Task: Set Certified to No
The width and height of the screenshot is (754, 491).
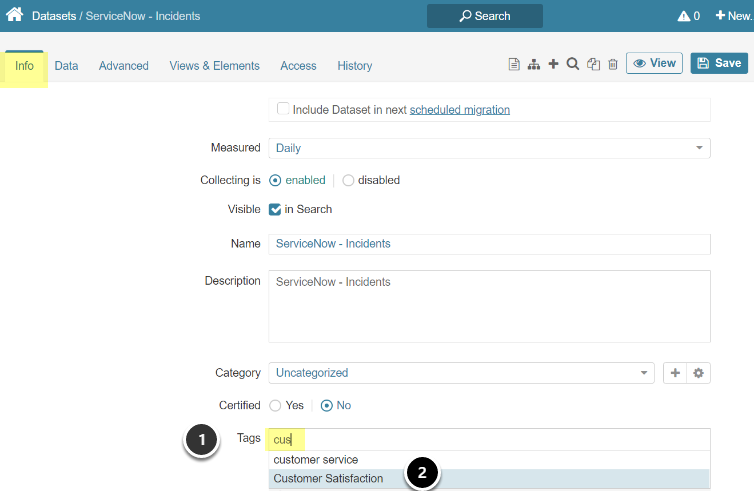Action: click(327, 406)
